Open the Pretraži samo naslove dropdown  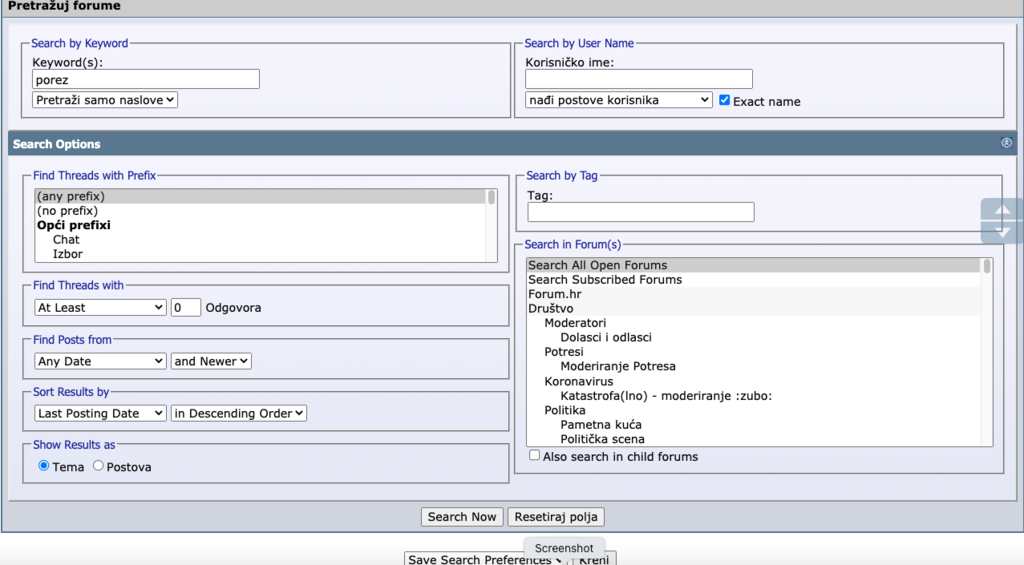[x=104, y=100]
